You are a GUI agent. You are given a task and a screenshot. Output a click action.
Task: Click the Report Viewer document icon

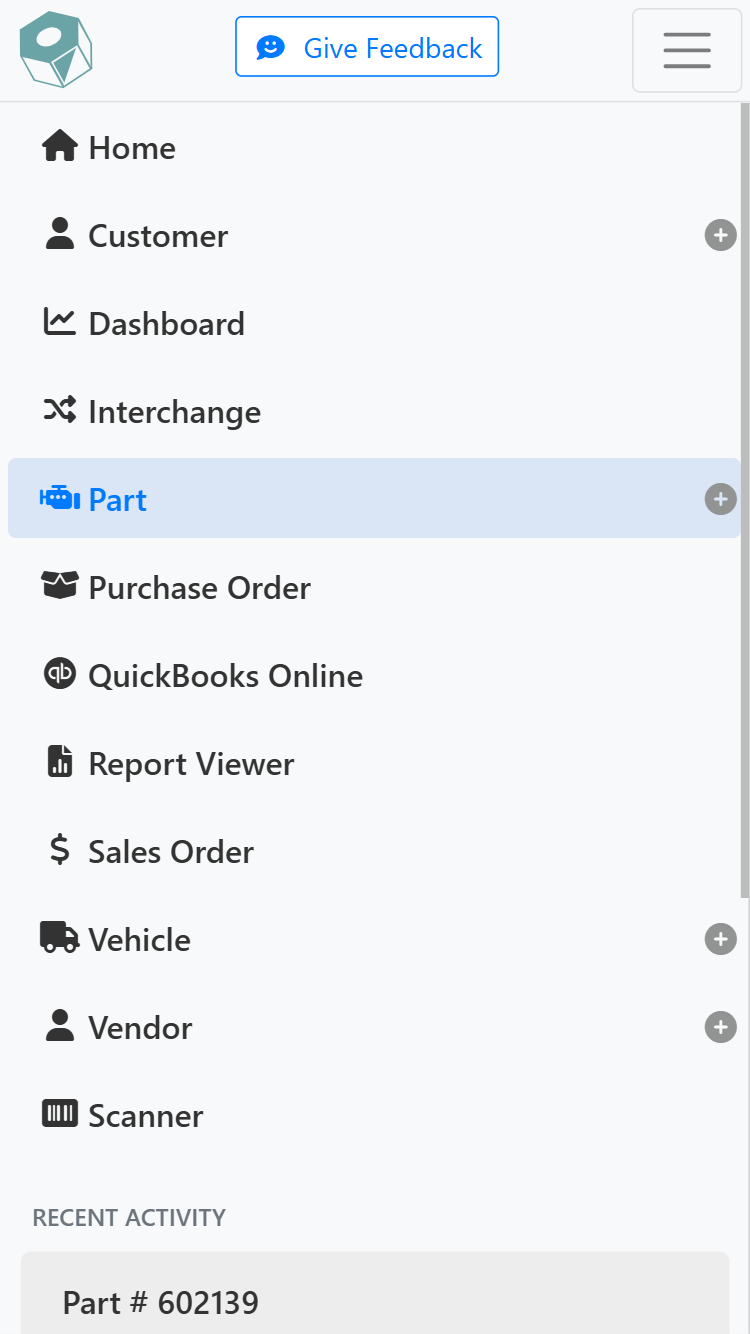click(x=60, y=762)
